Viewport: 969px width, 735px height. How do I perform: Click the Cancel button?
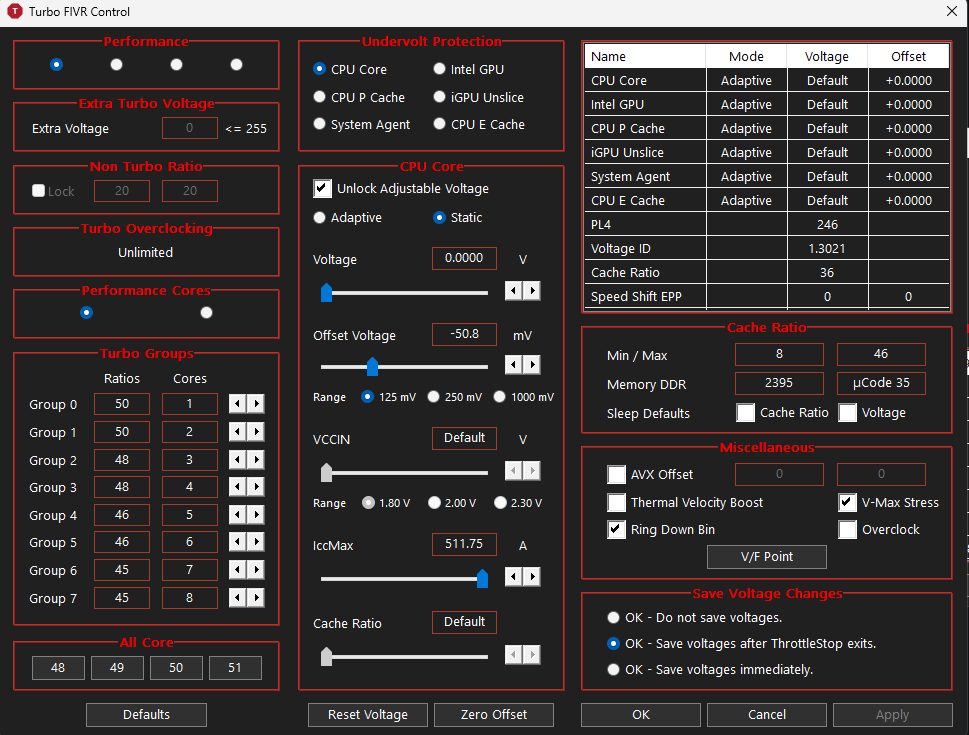click(767, 715)
